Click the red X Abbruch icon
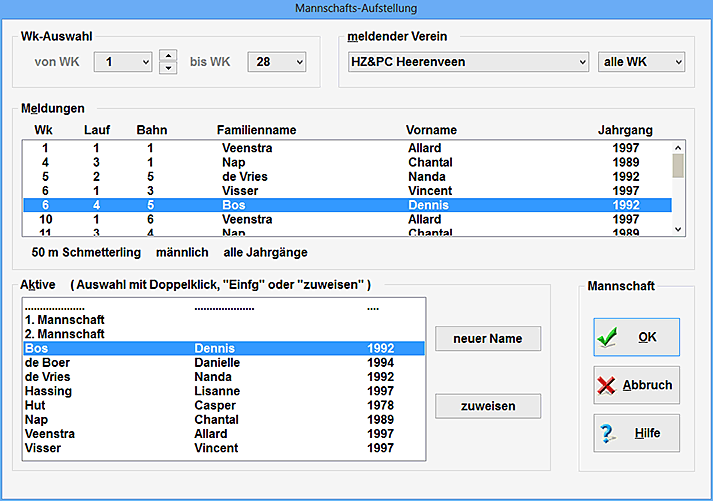 pyautogui.click(x=607, y=386)
